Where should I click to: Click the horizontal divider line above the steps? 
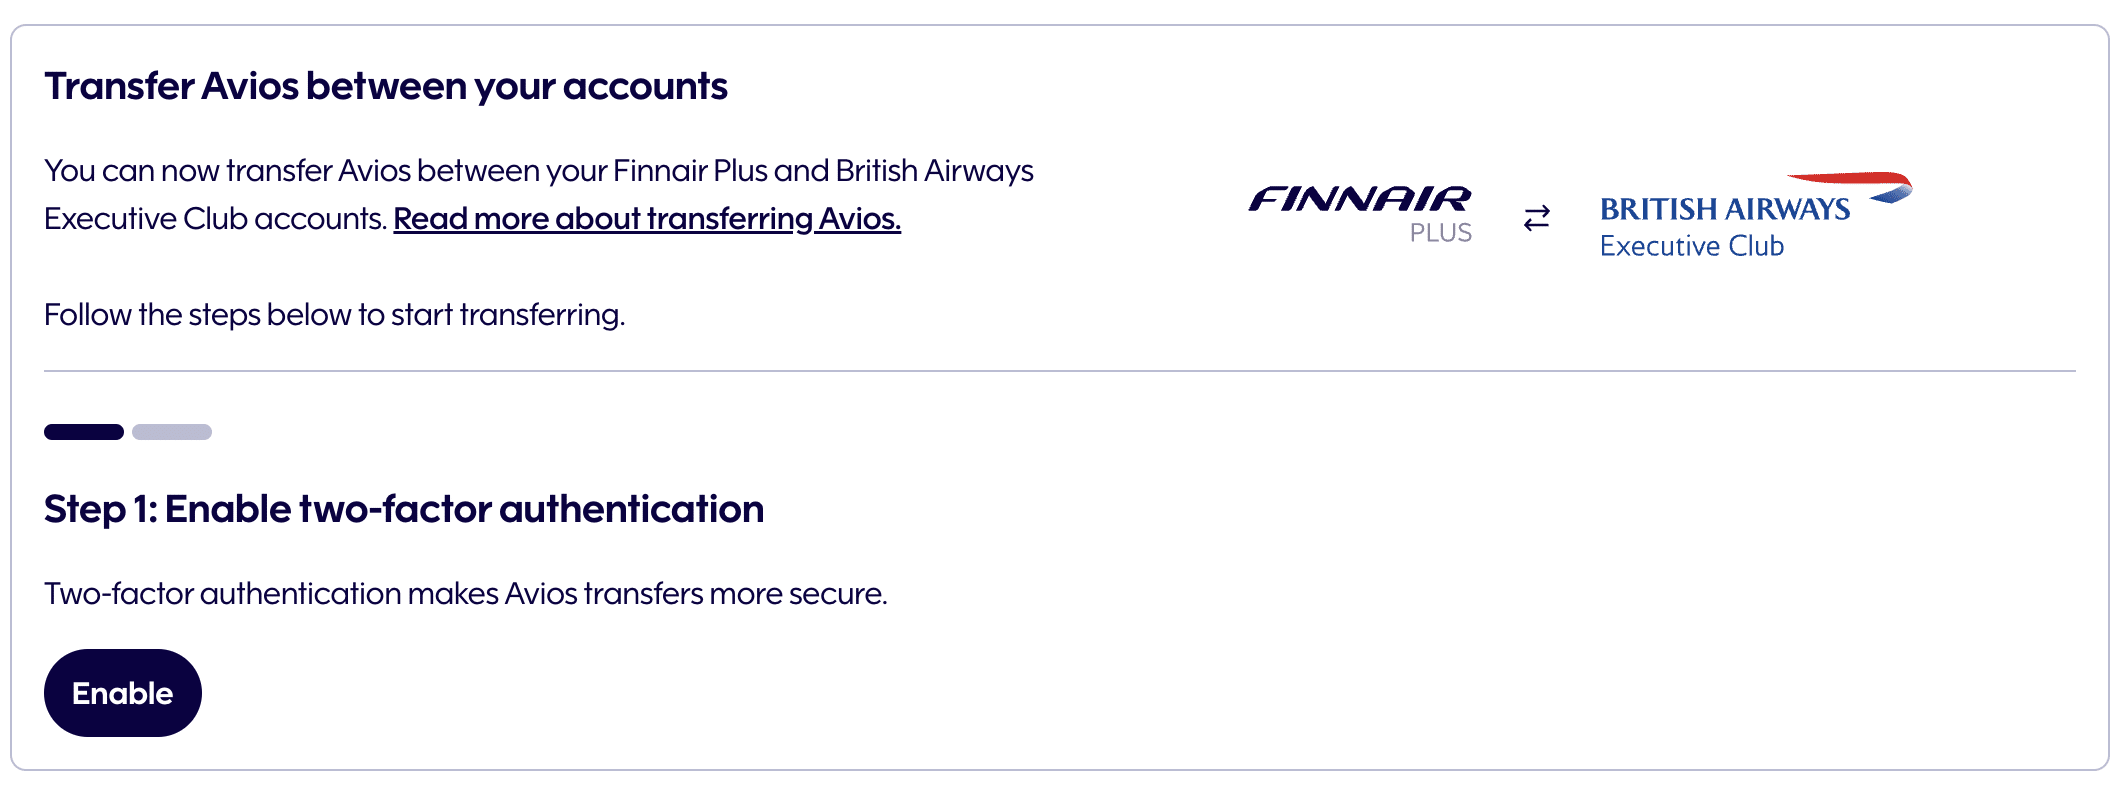click(1060, 371)
